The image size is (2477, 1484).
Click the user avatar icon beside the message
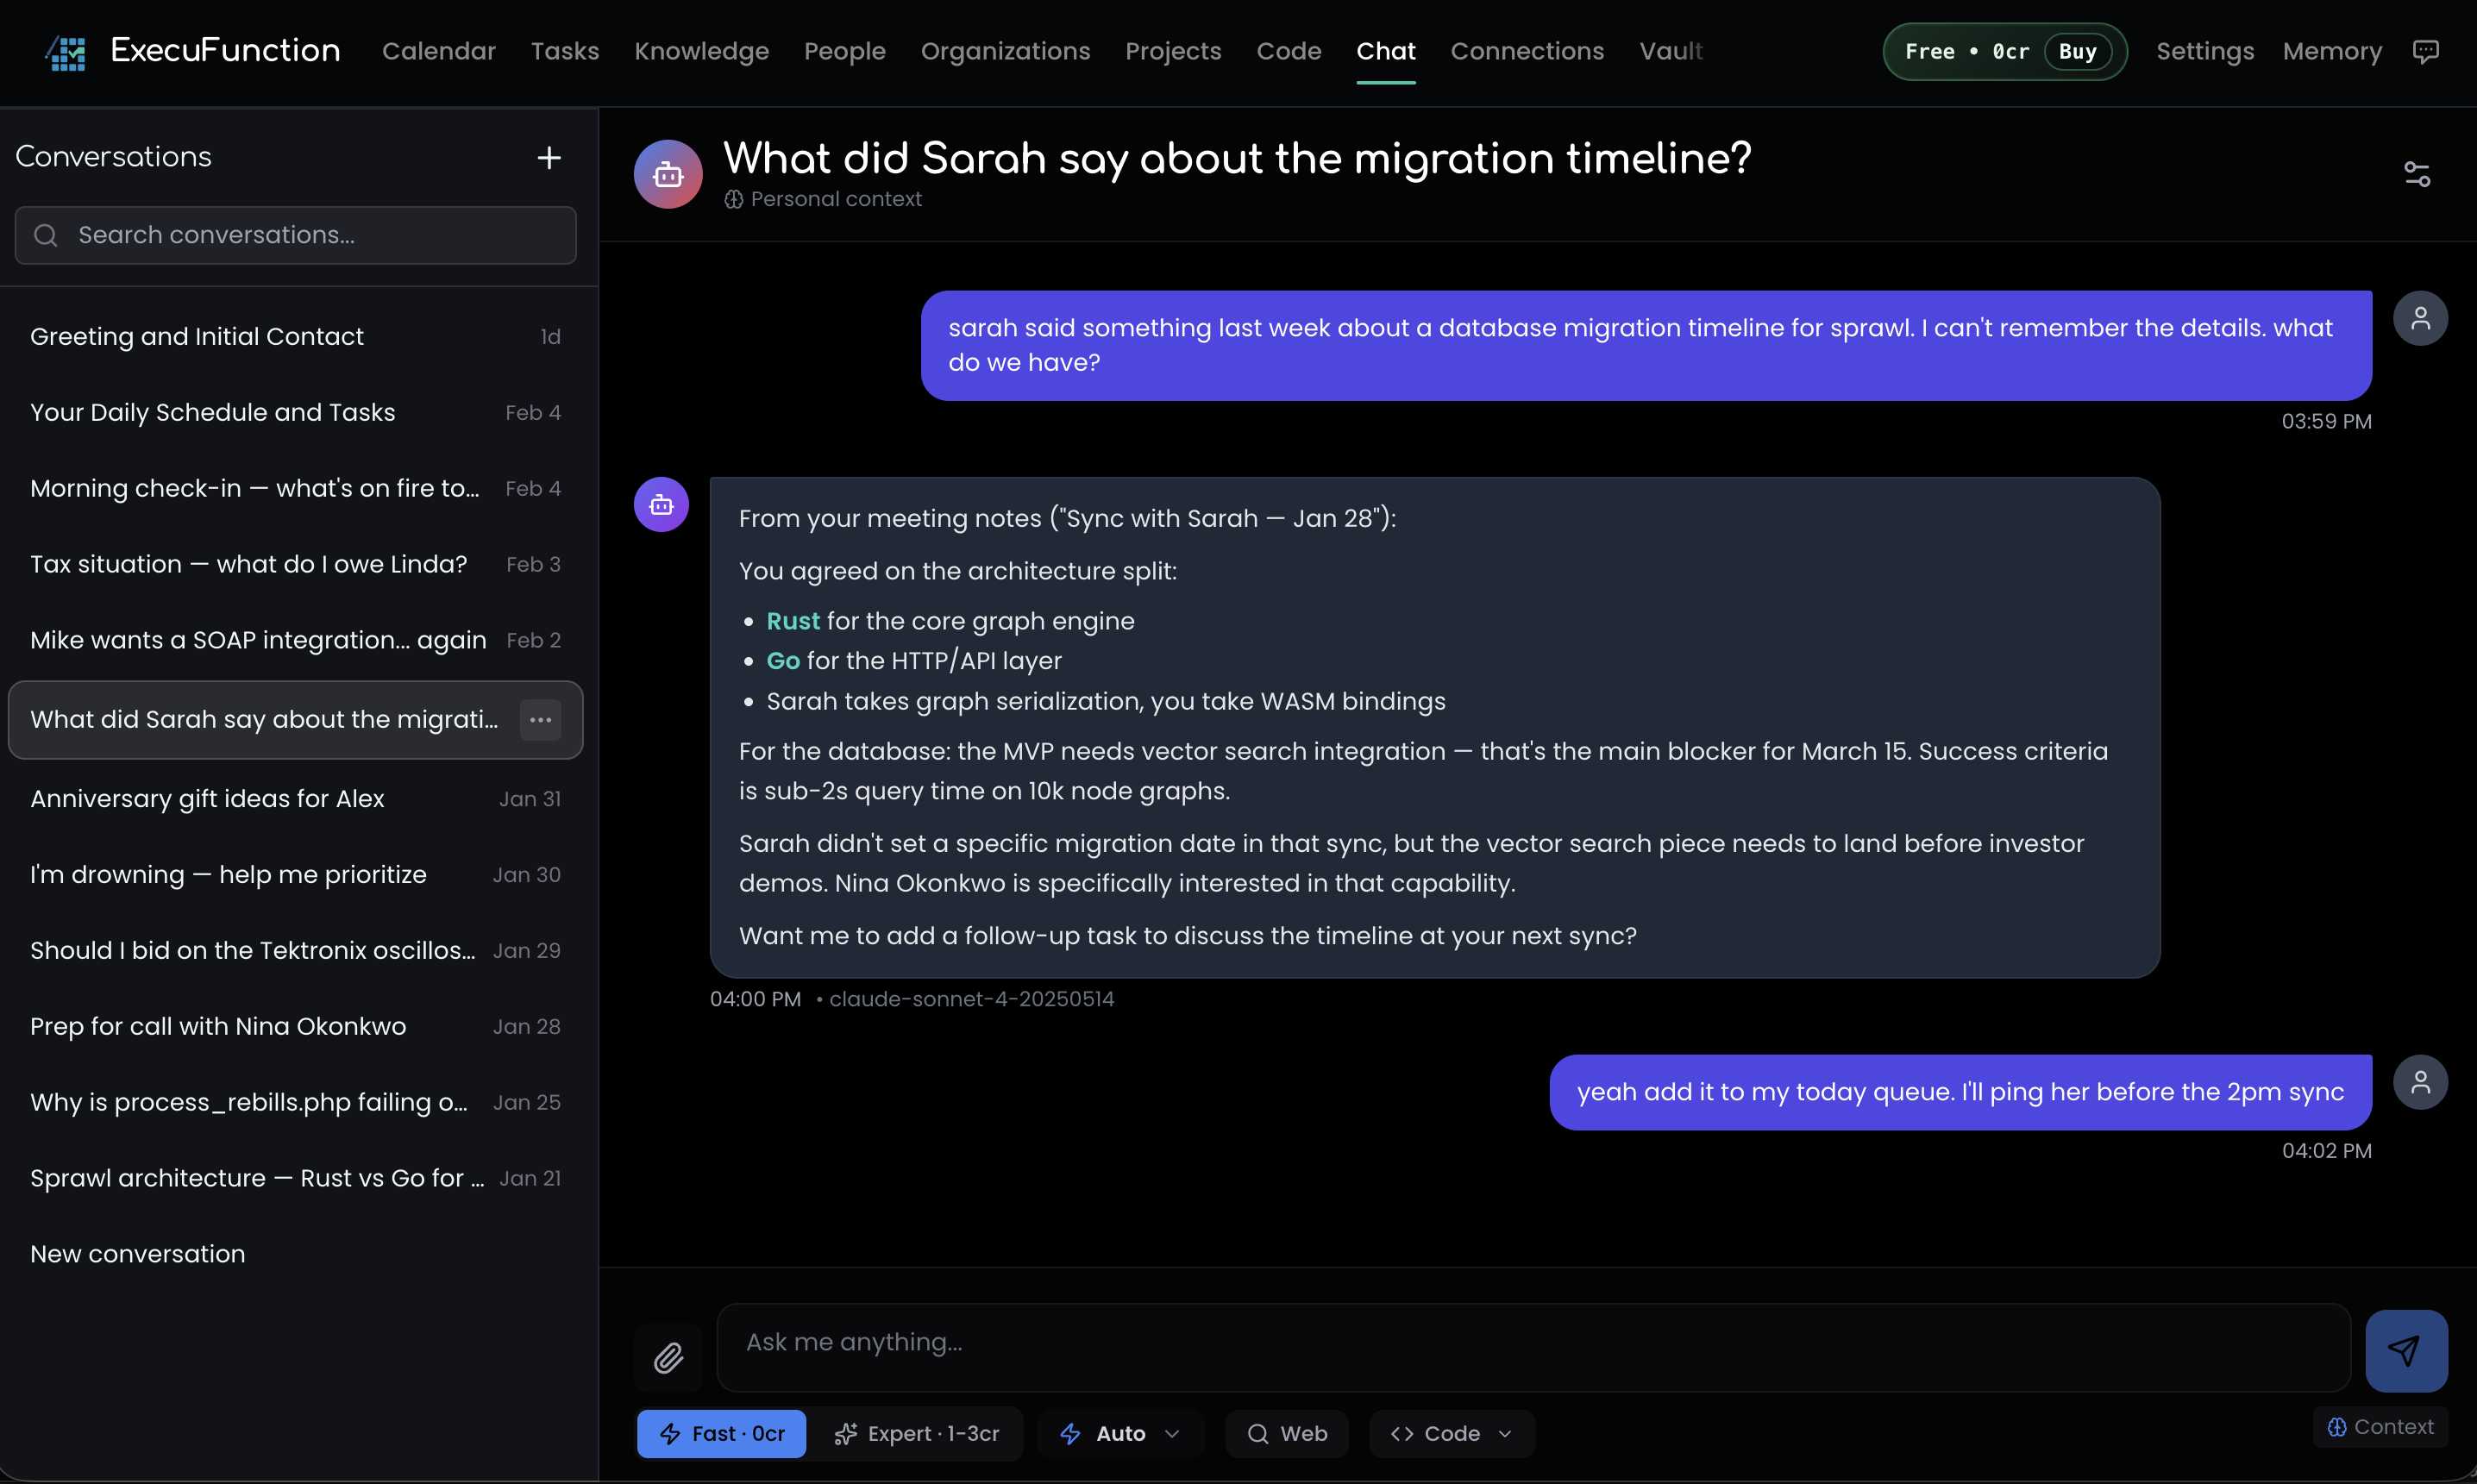pyautogui.click(x=2421, y=317)
